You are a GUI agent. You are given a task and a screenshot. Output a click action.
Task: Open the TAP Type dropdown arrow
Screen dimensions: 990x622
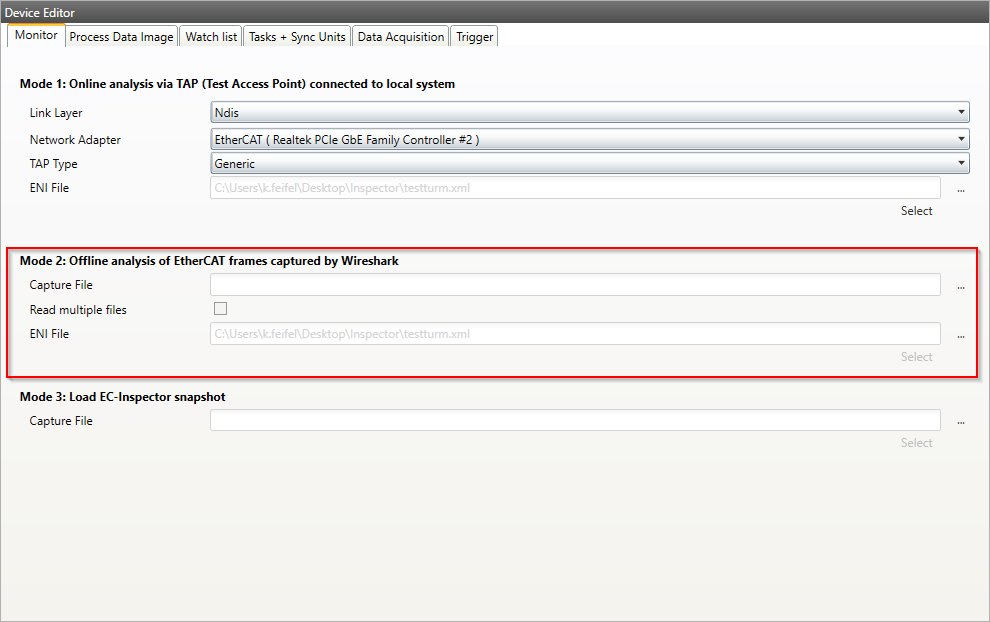pos(962,163)
